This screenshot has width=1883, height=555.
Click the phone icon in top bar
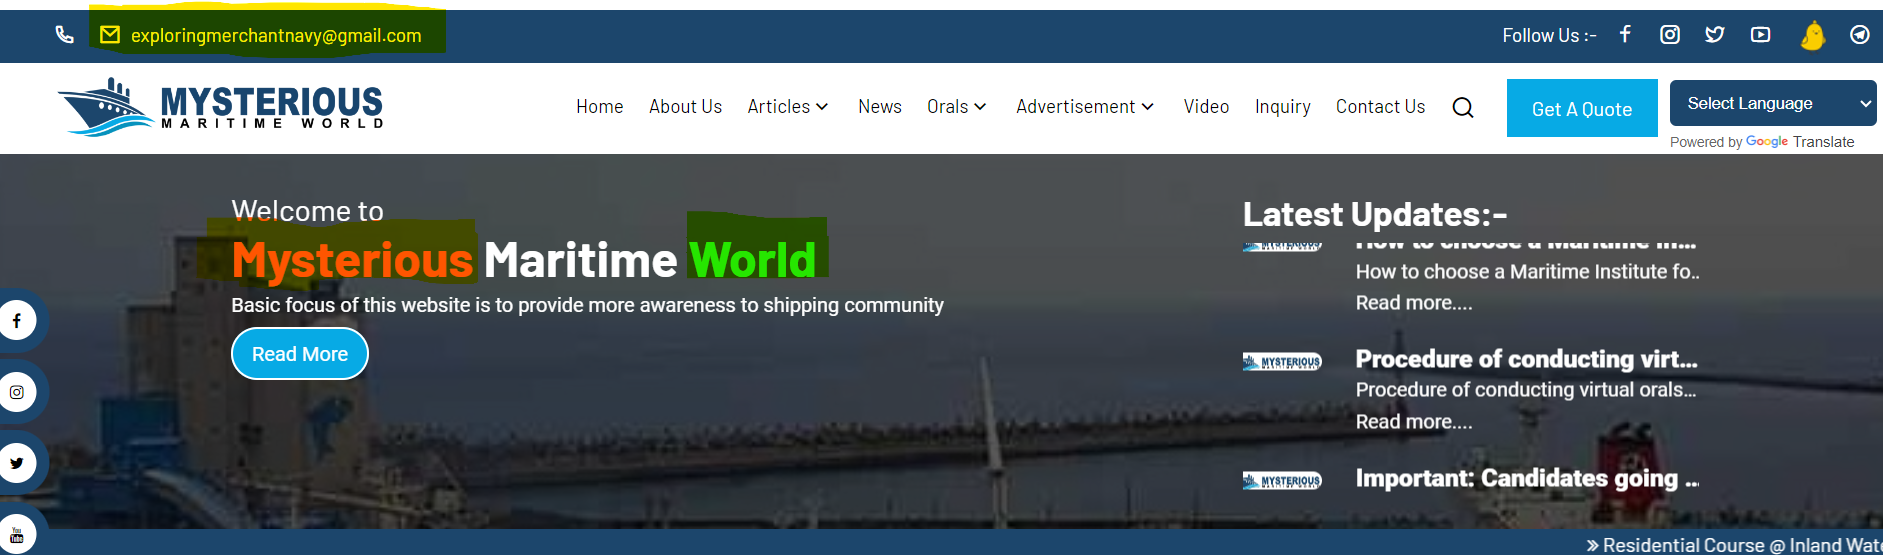pos(65,35)
